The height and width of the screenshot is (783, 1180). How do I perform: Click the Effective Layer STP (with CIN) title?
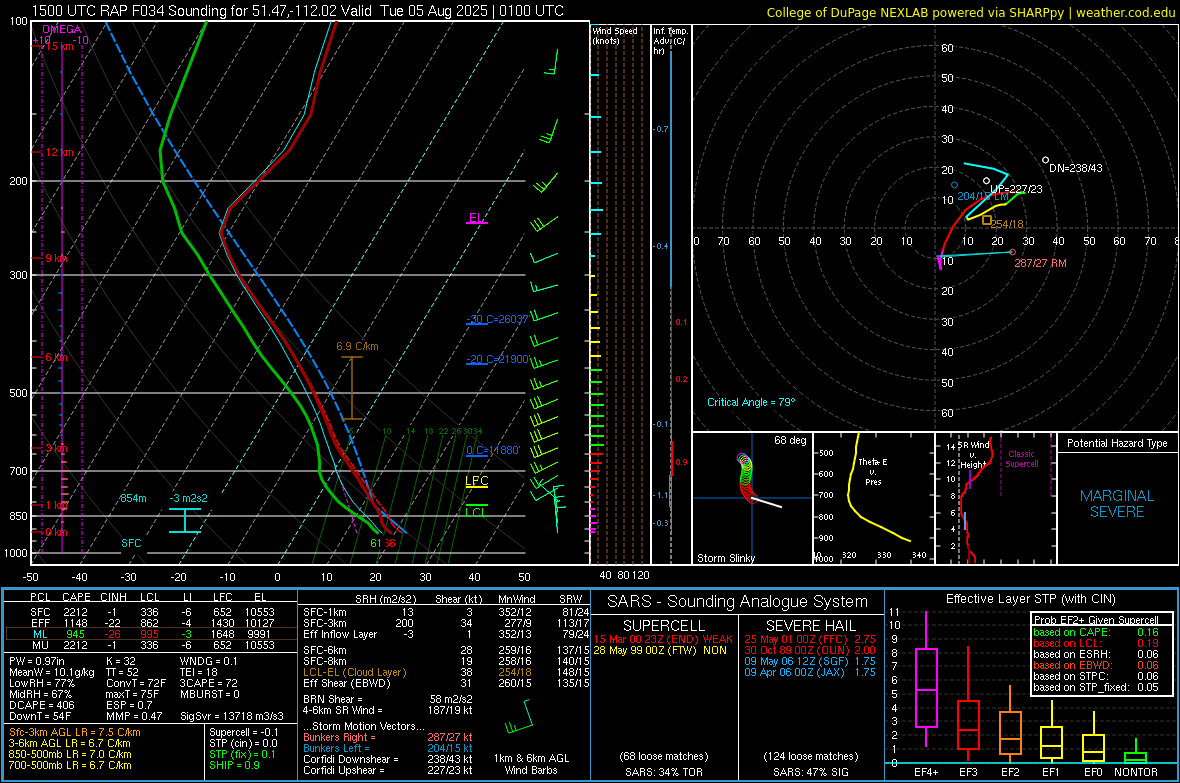point(1030,599)
